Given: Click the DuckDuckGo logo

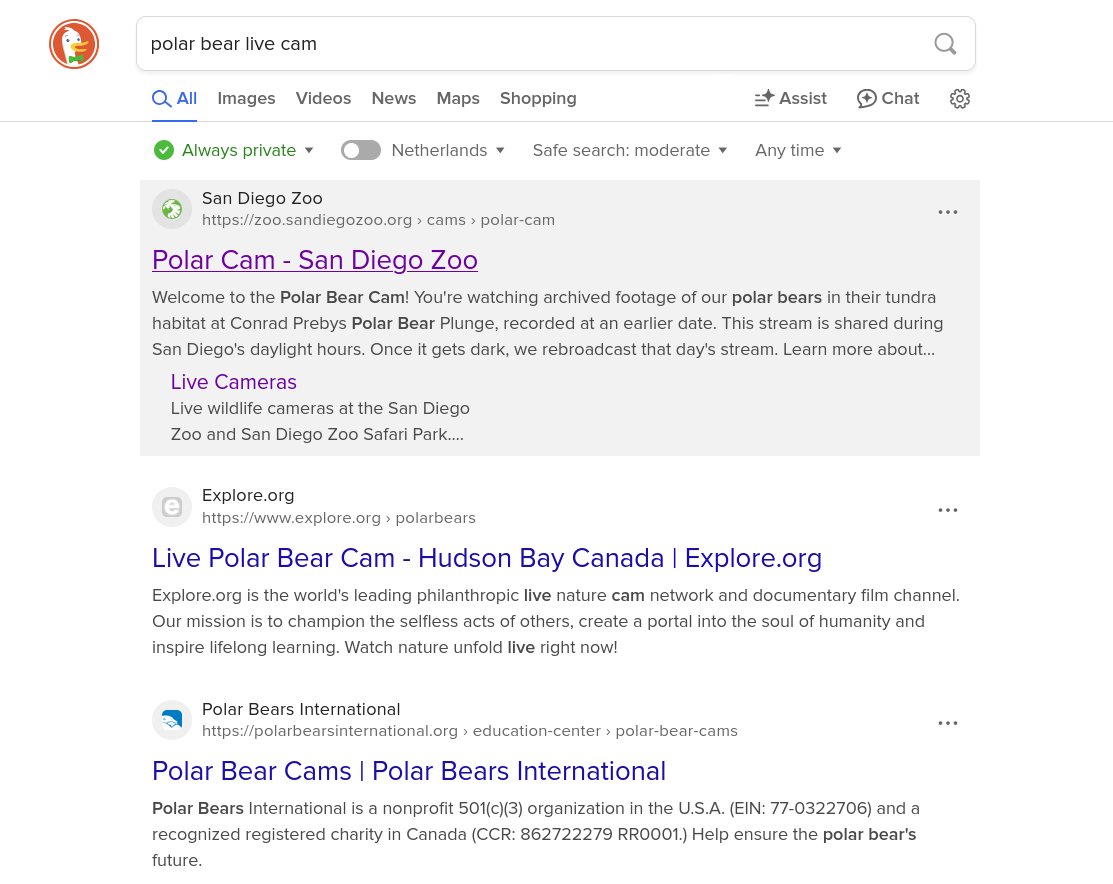Looking at the screenshot, I should (x=74, y=44).
